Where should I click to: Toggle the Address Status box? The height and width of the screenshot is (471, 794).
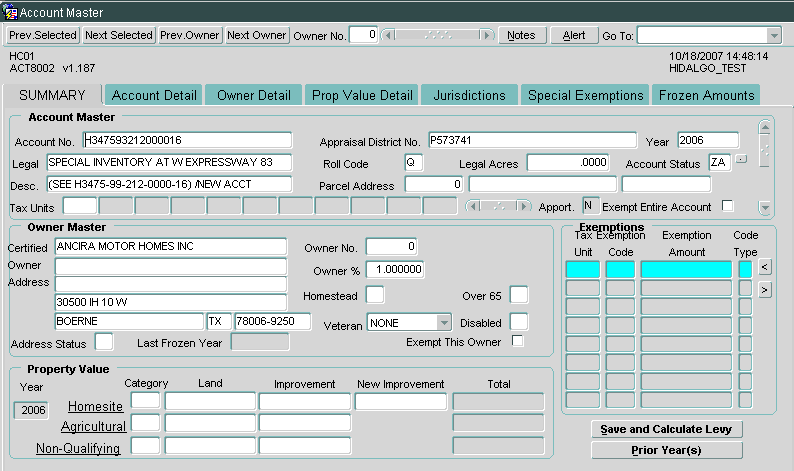104,342
